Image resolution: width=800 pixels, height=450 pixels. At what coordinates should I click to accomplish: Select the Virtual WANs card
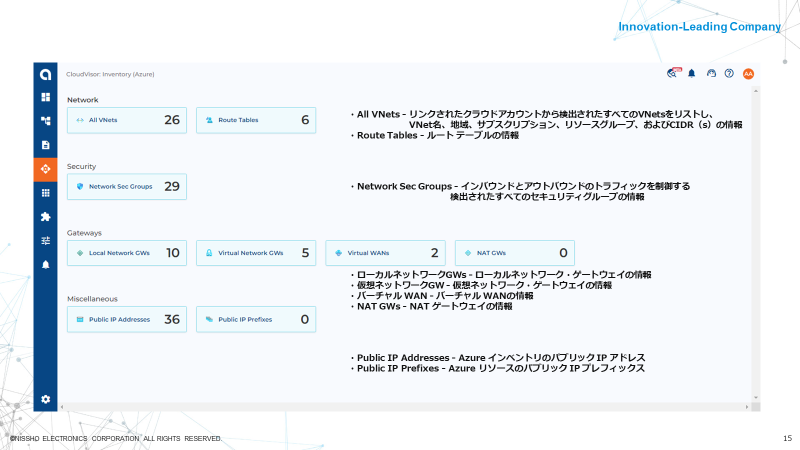385,253
